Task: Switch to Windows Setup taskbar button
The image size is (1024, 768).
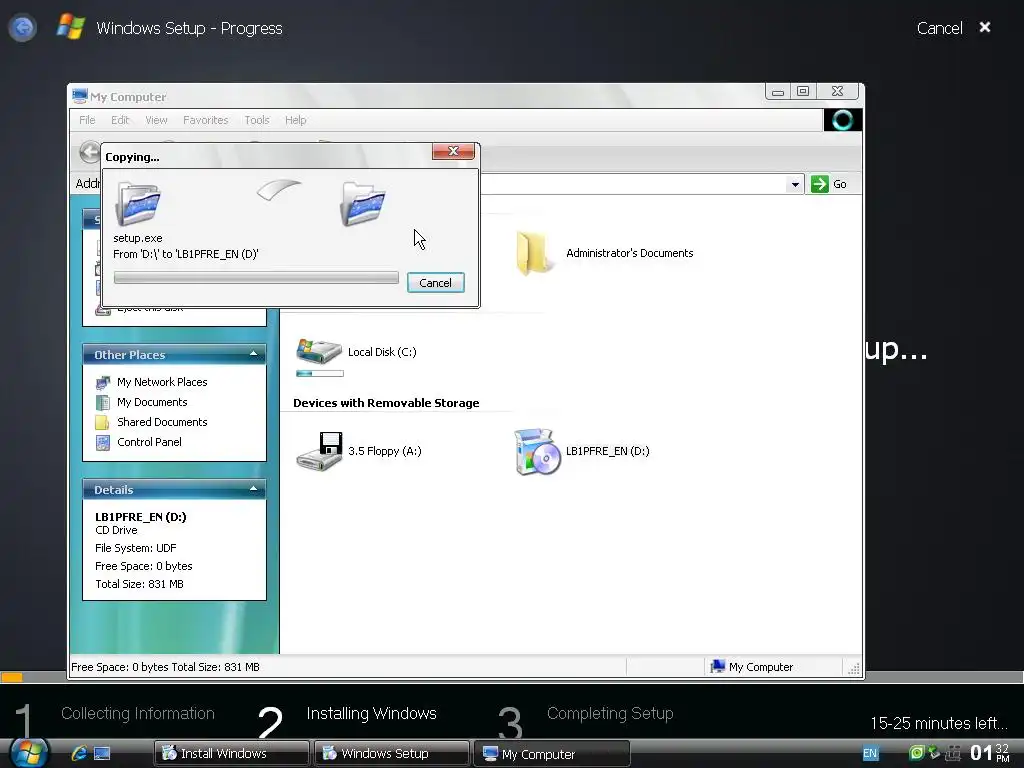Action: coord(391,753)
